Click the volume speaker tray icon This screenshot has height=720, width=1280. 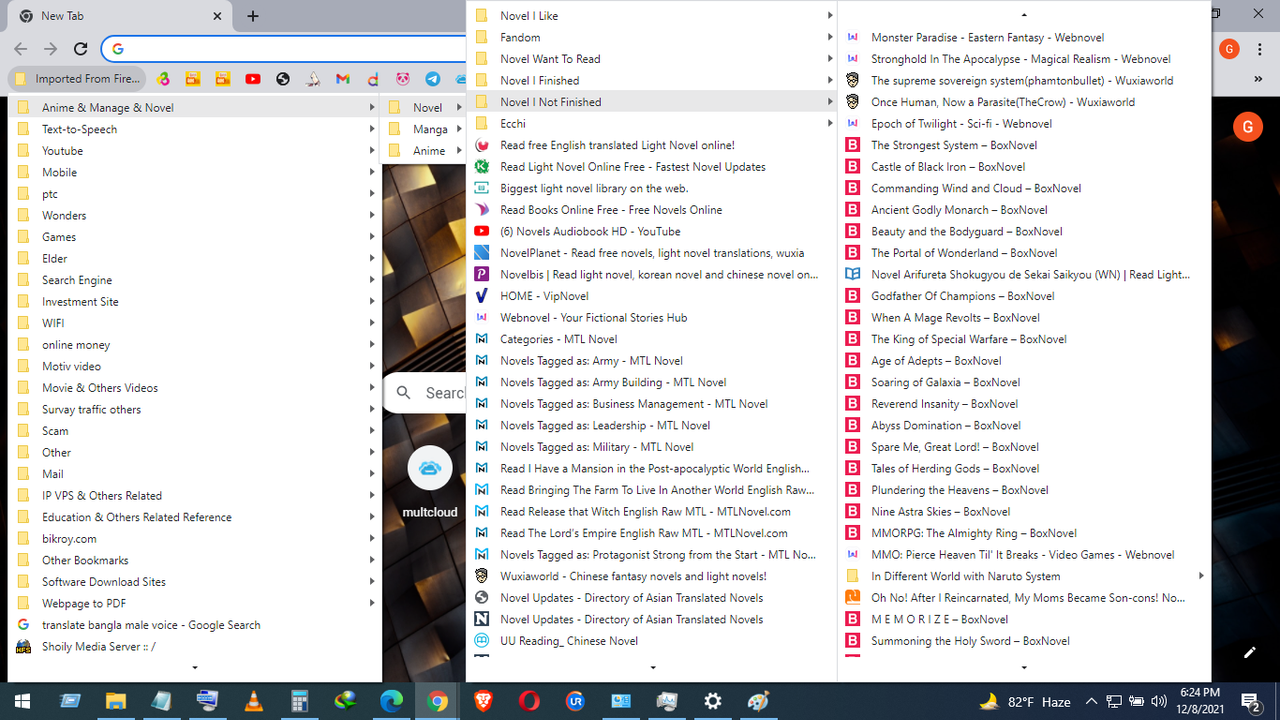tap(1159, 701)
